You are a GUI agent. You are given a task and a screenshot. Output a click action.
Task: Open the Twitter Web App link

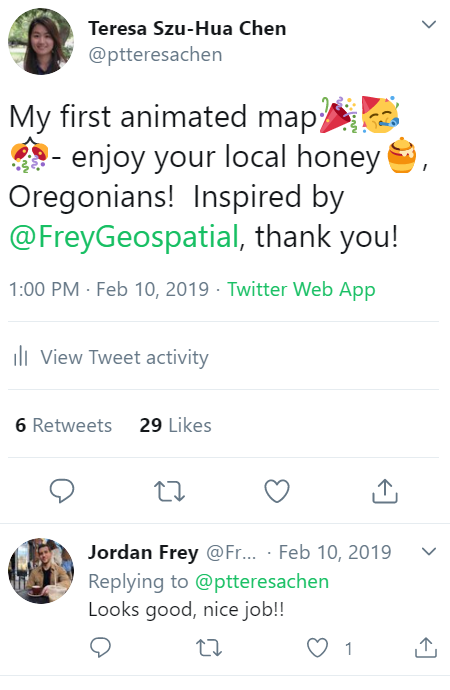(x=301, y=290)
